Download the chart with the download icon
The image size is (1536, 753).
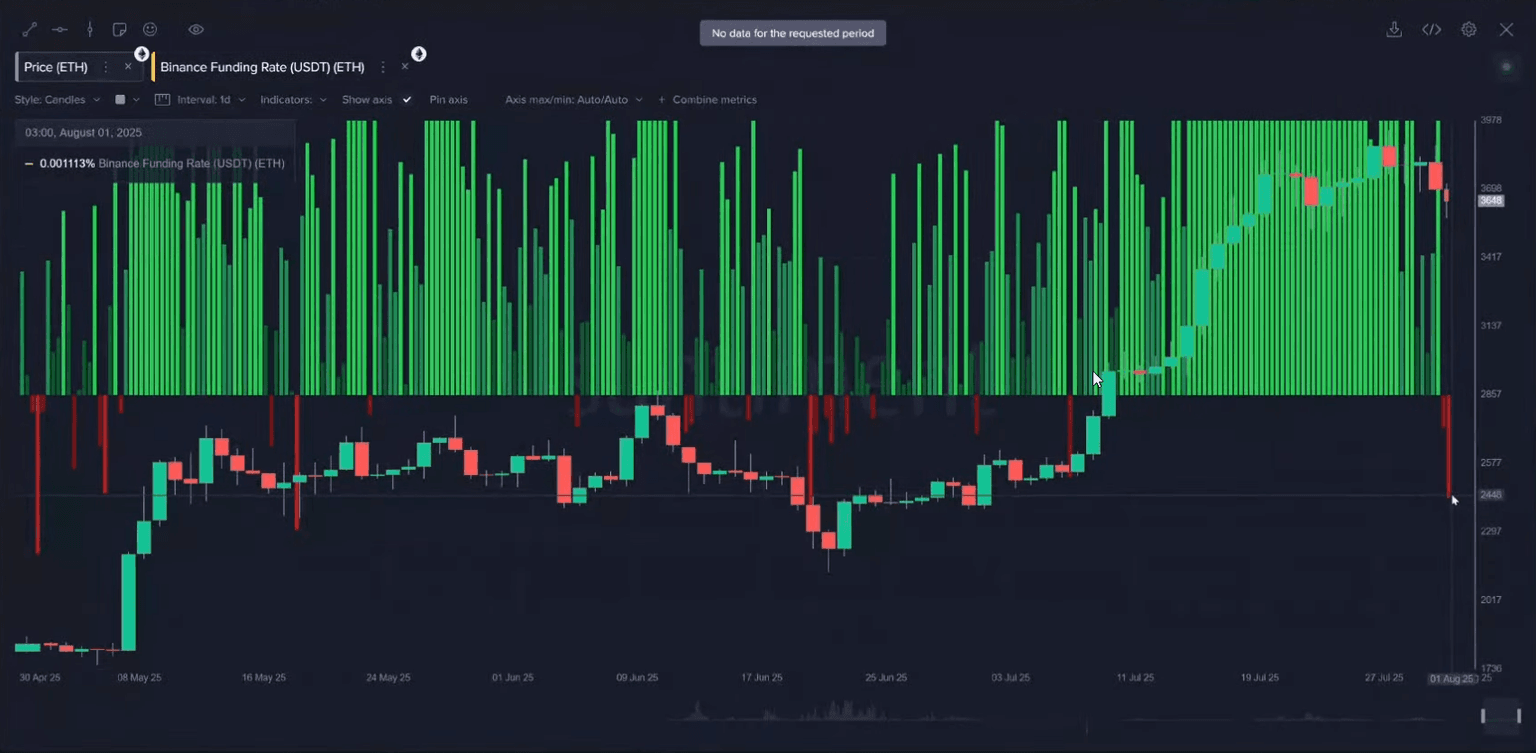tap(1394, 30)
